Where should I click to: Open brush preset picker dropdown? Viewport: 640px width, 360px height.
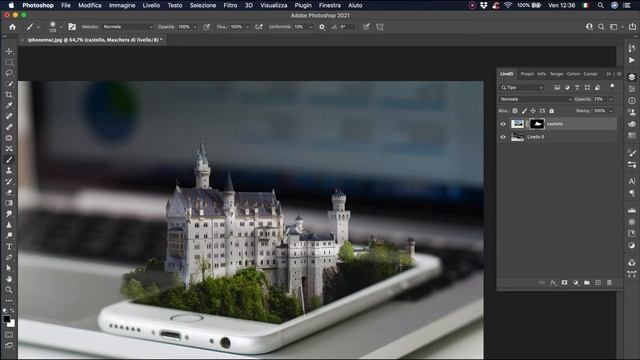[61, 27]
